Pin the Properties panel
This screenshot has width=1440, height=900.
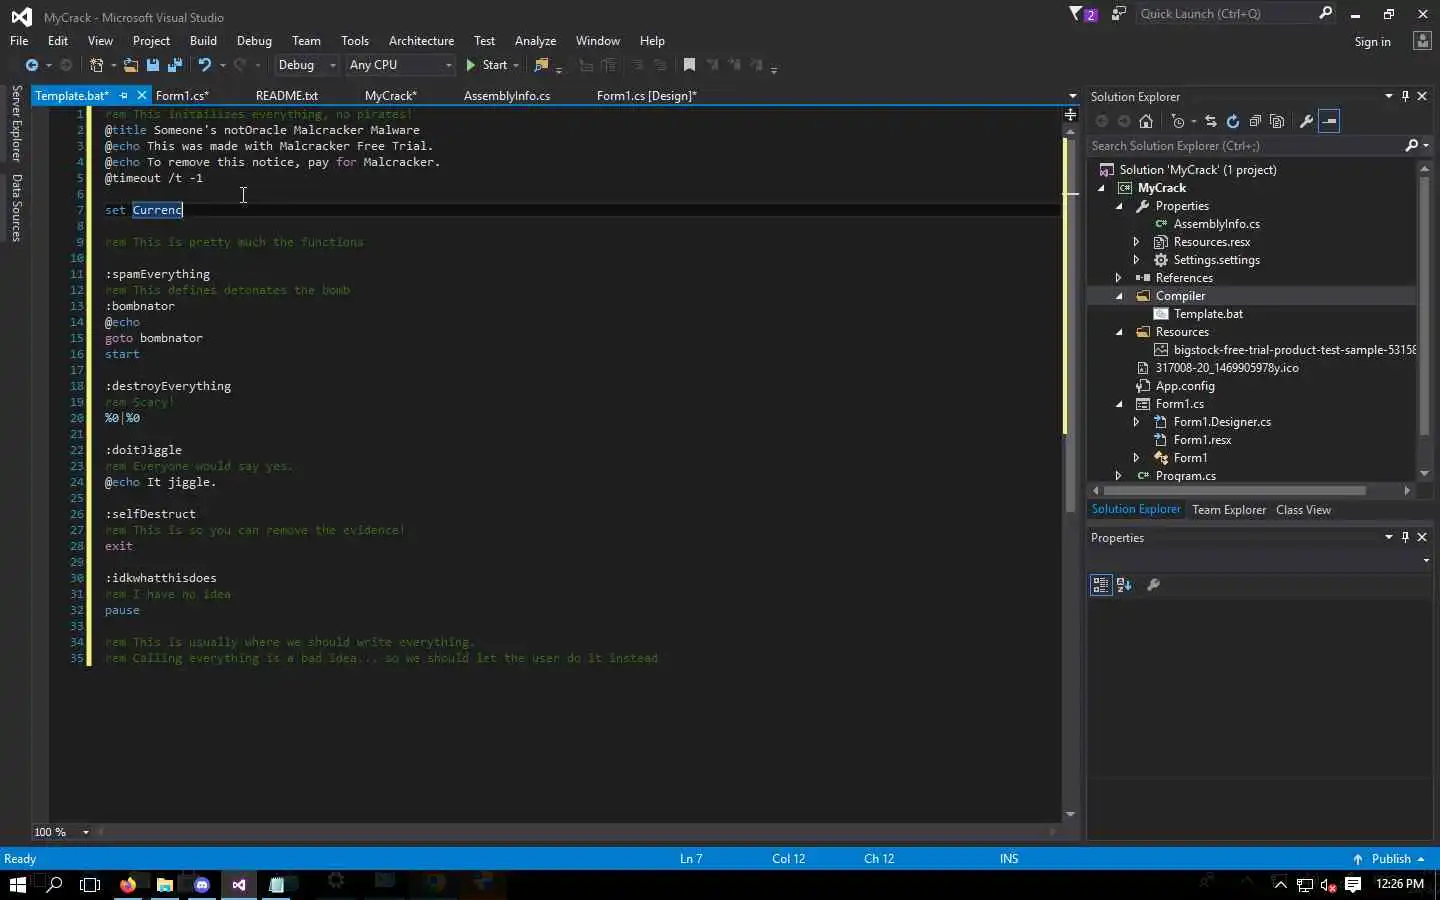pos(1405,537)
